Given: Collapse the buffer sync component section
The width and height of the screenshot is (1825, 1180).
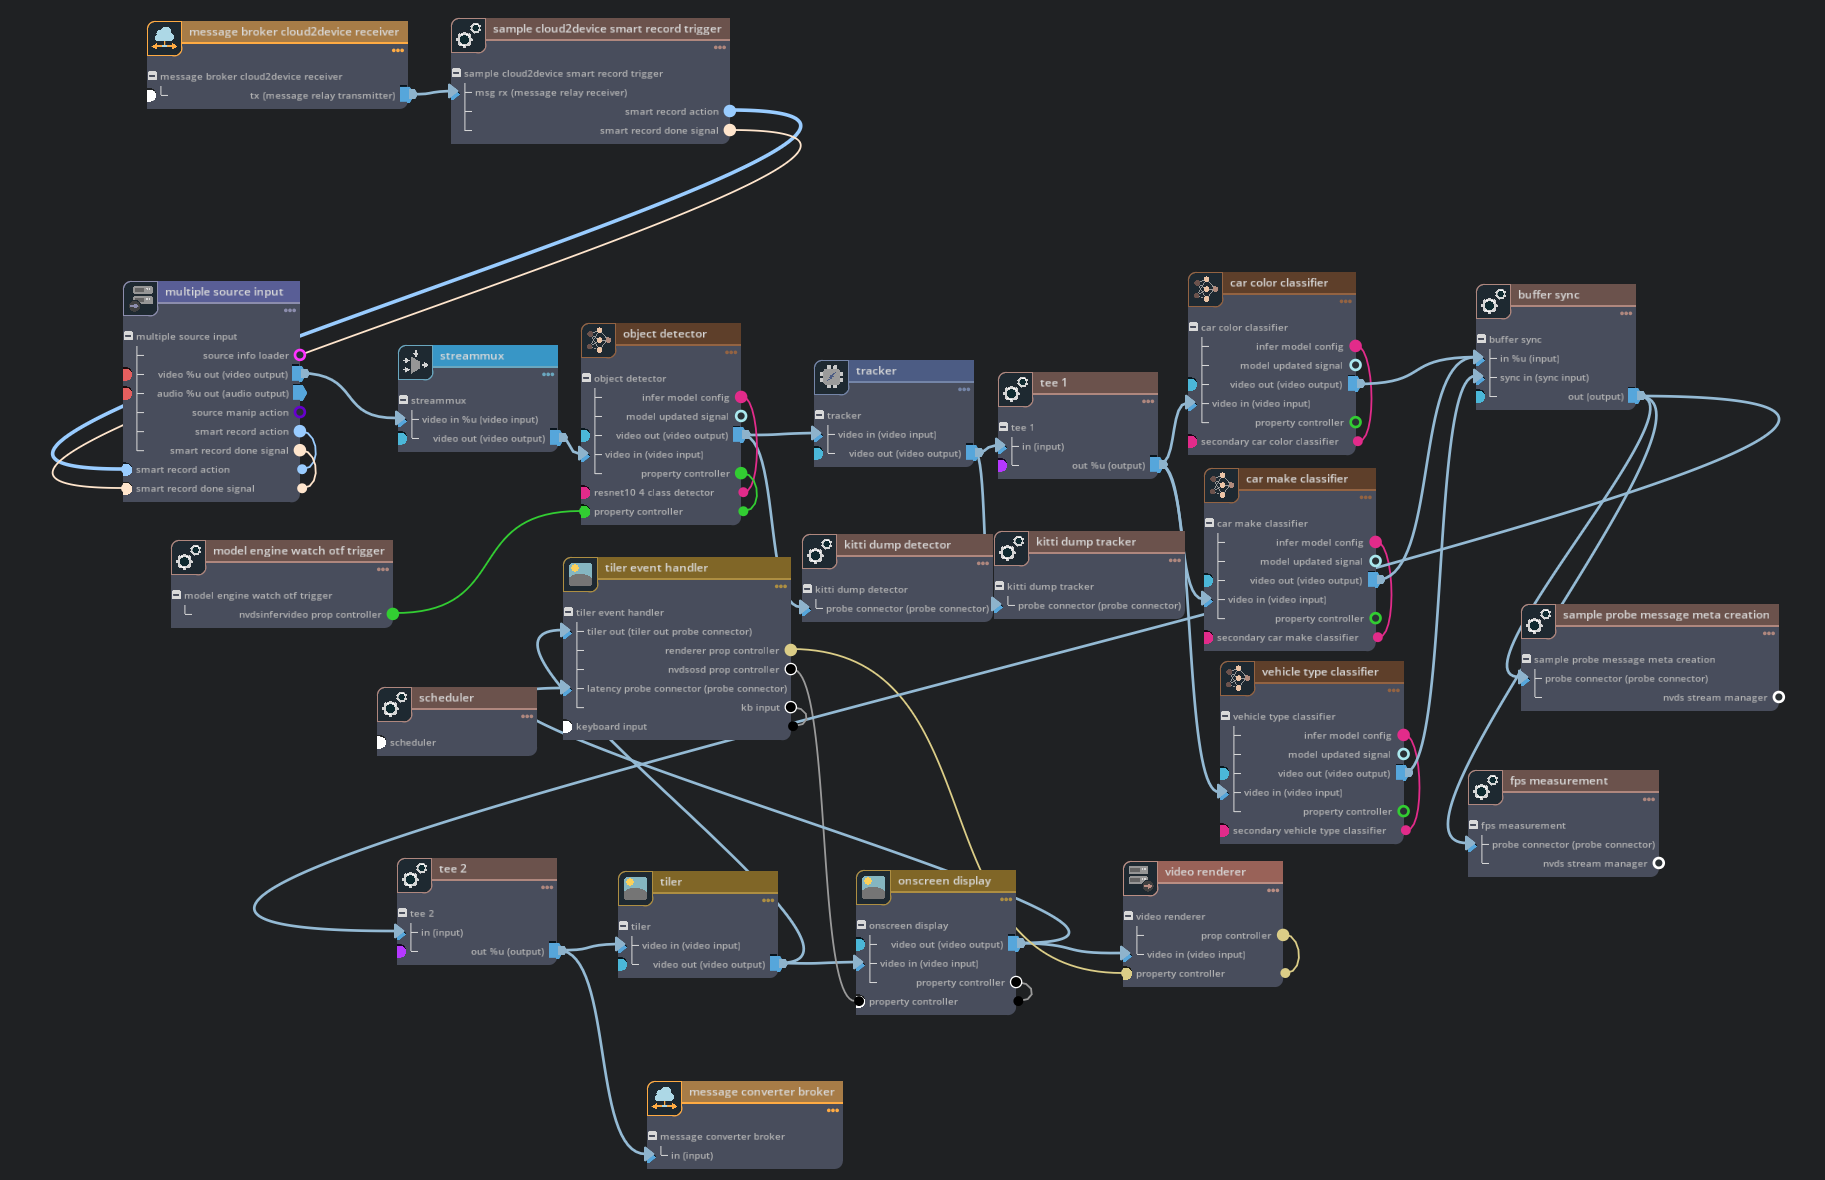Looking at the screenshot, I should point(1481,339).
